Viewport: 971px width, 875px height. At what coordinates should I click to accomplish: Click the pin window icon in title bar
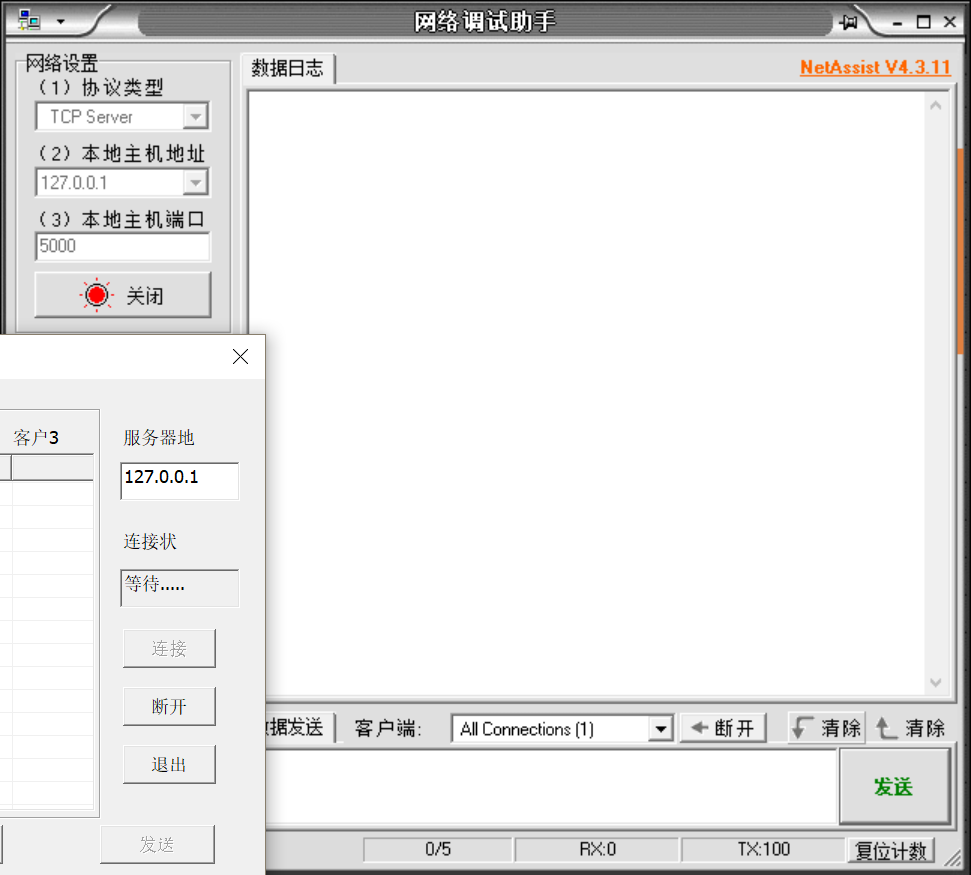point(849,22)
